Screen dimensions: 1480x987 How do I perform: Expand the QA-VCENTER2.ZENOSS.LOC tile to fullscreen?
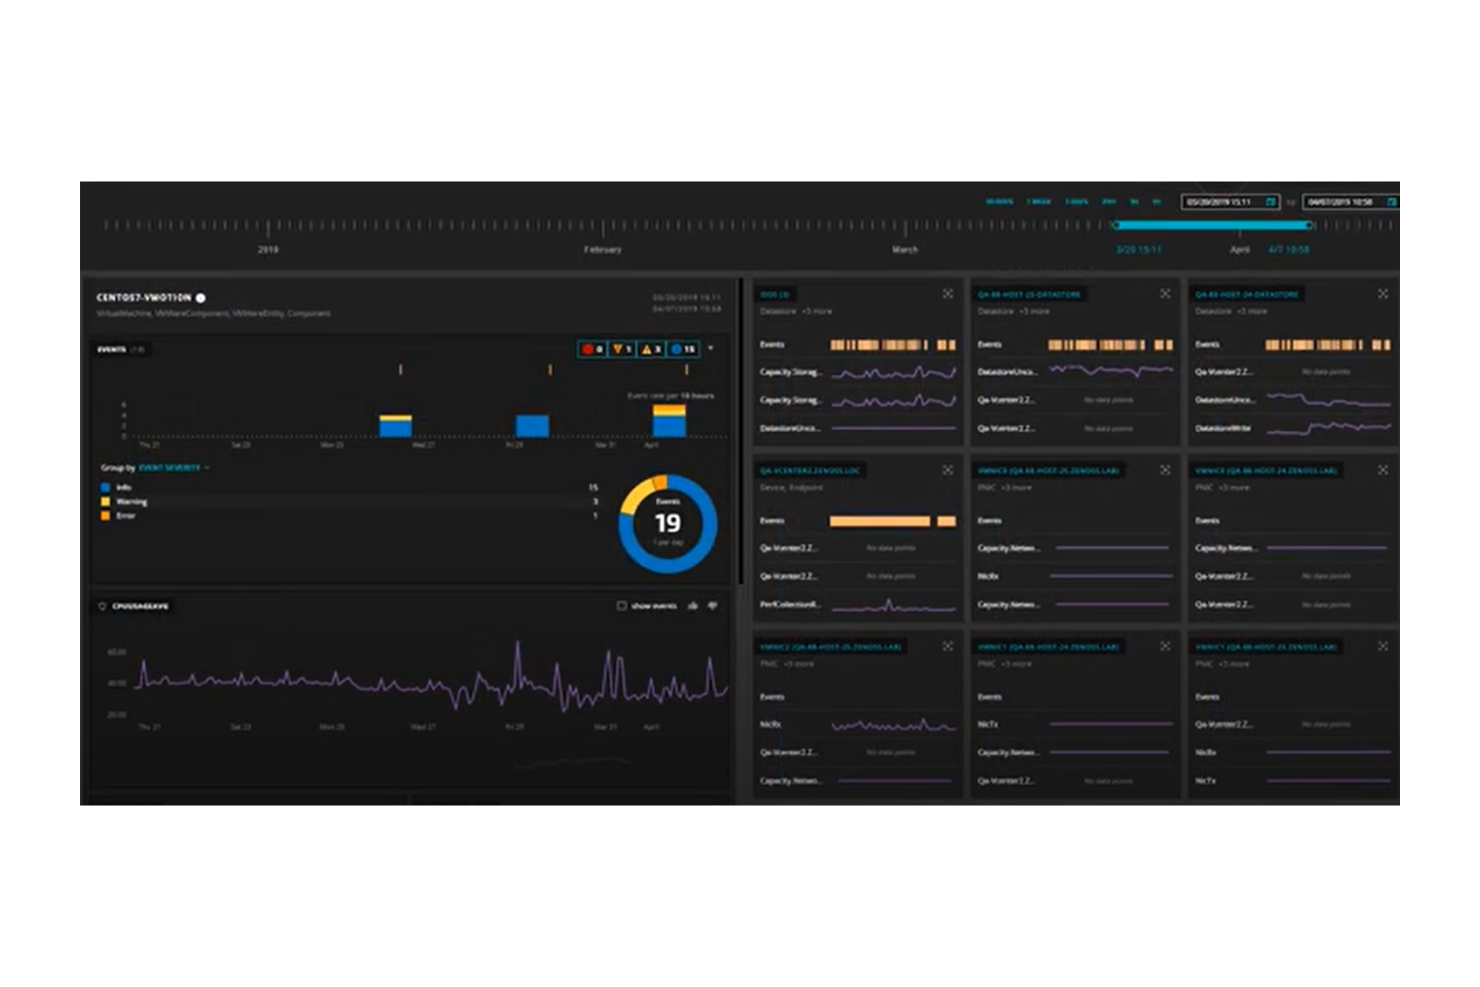pos(946,469)
